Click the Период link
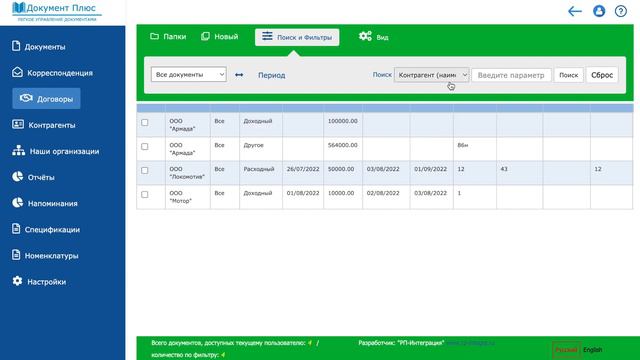 point(271,75)
